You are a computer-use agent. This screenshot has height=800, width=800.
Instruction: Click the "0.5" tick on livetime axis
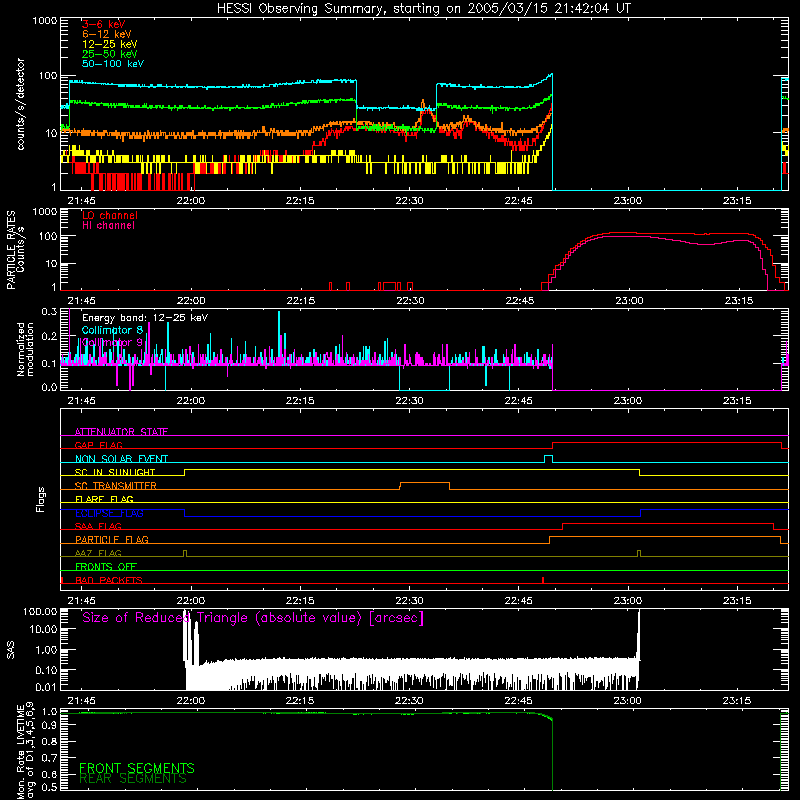(49, 787)
